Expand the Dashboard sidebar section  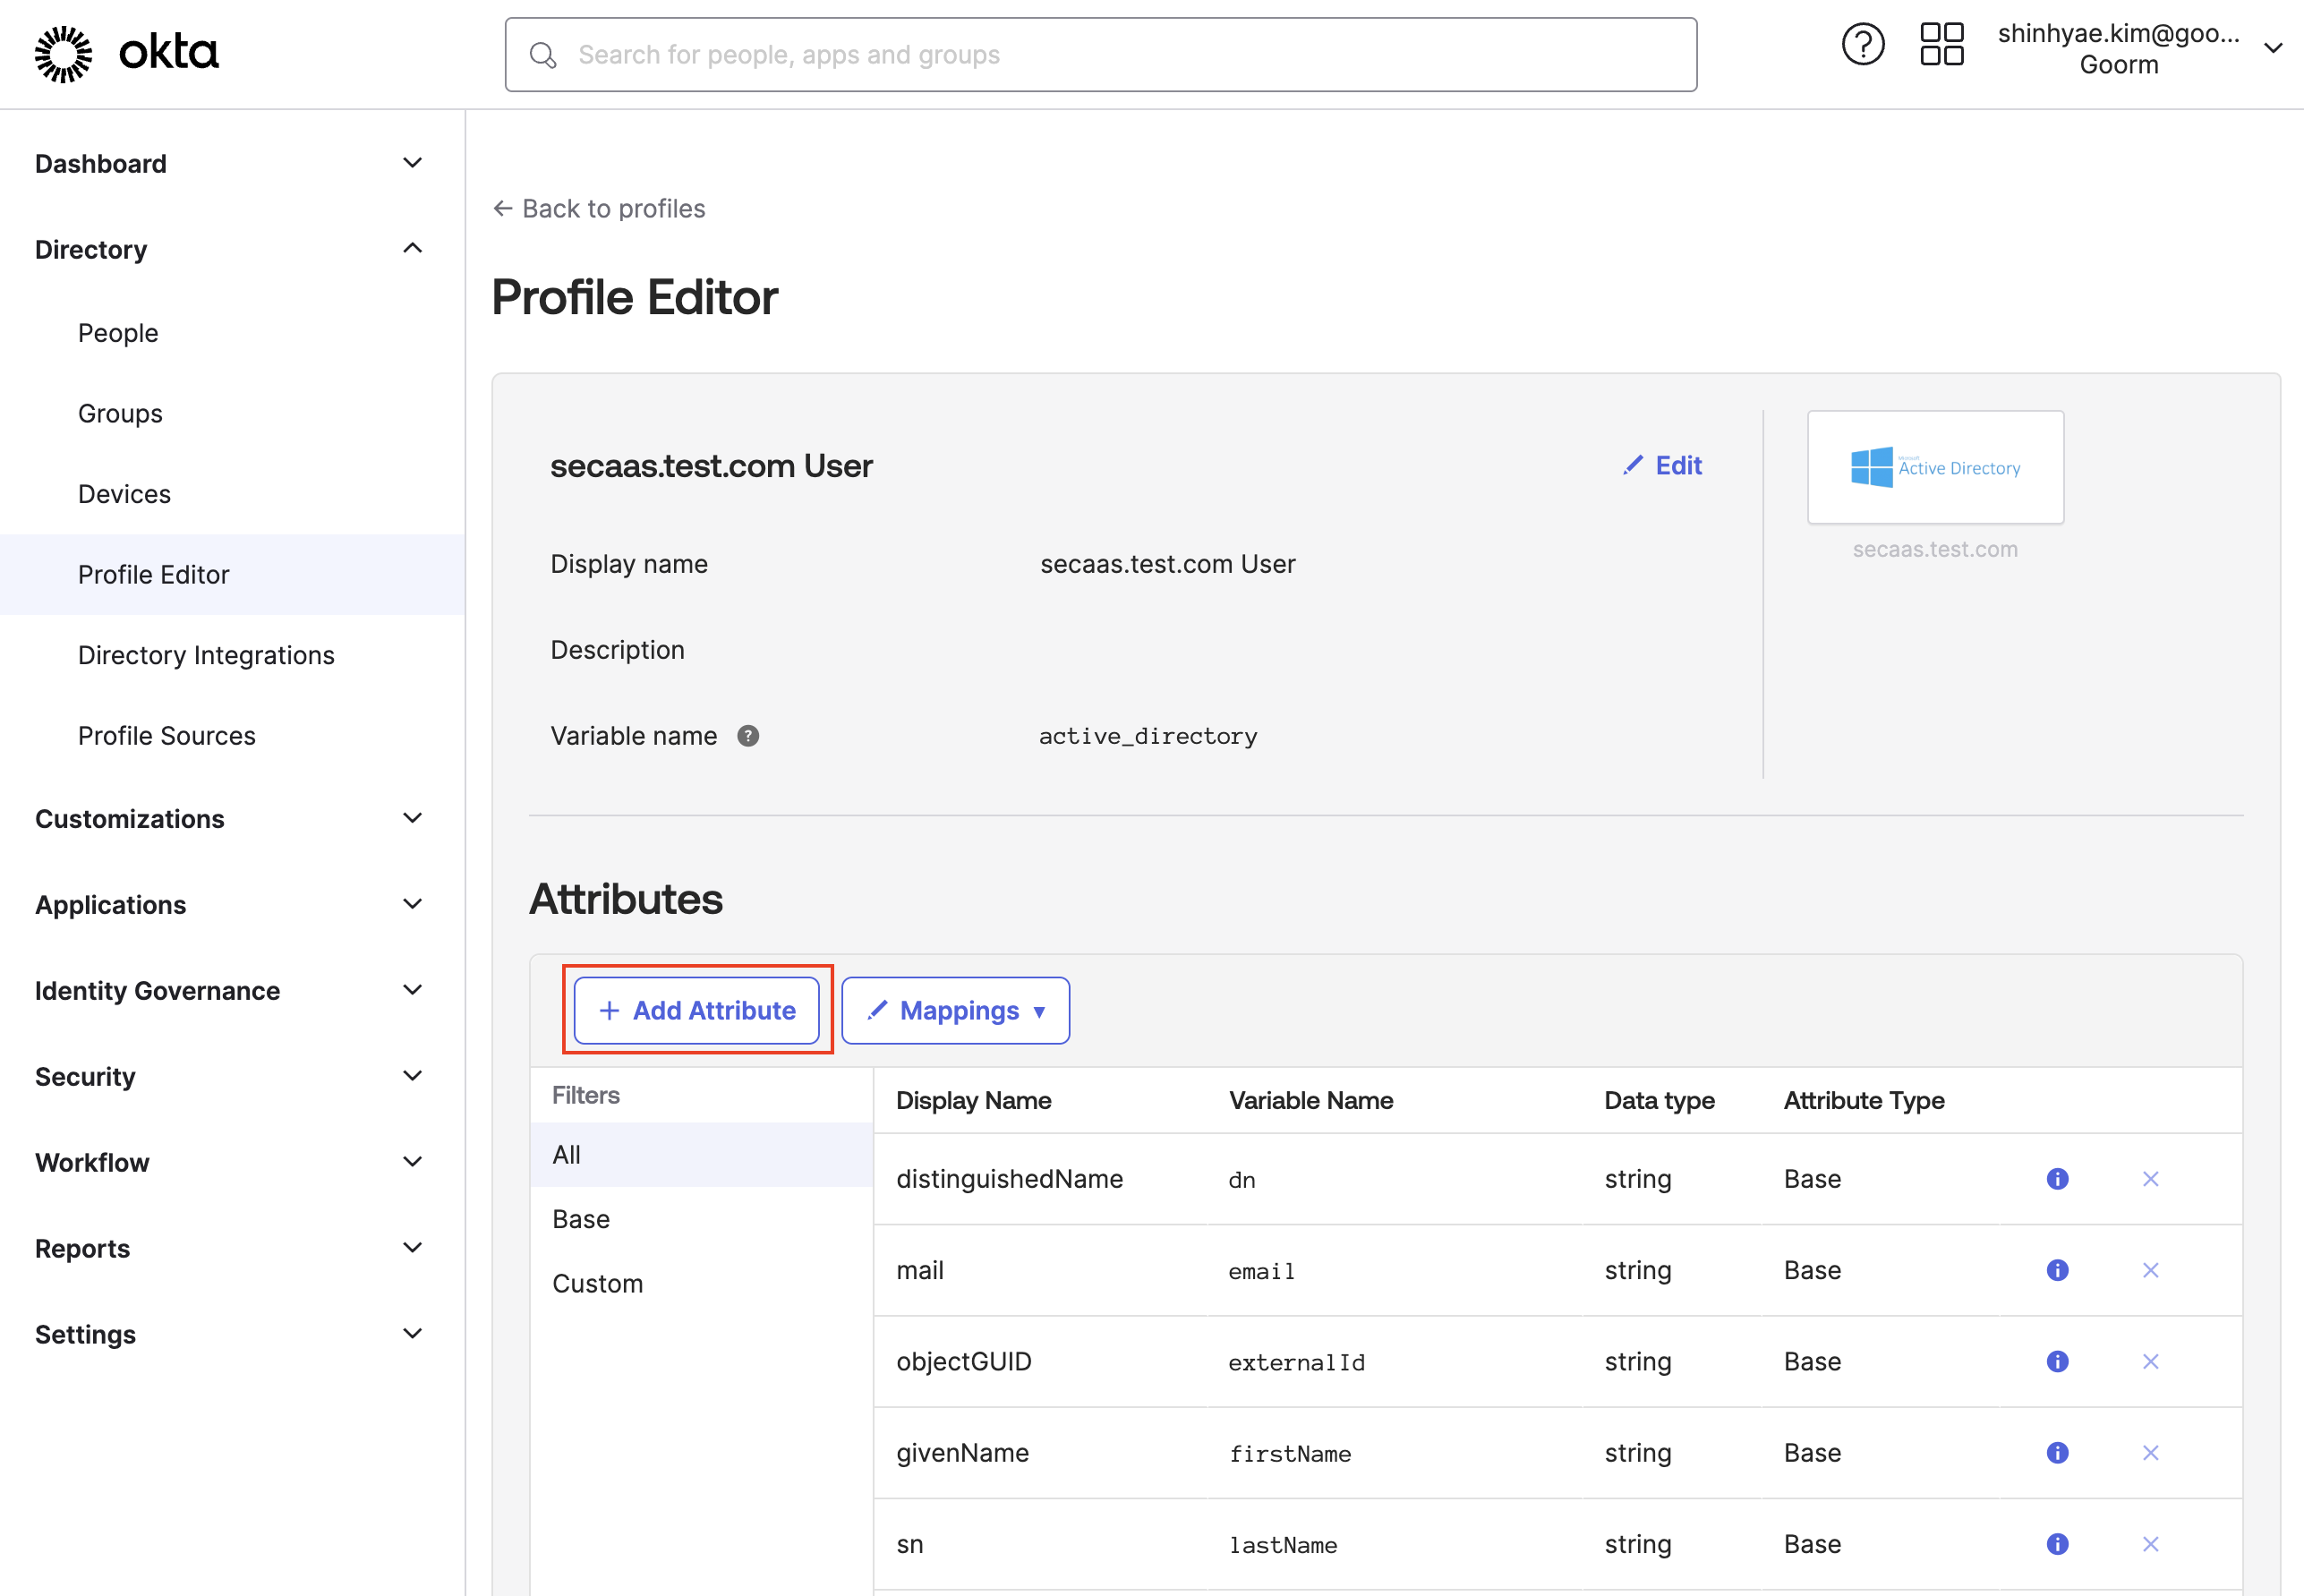tap(412, 163)
